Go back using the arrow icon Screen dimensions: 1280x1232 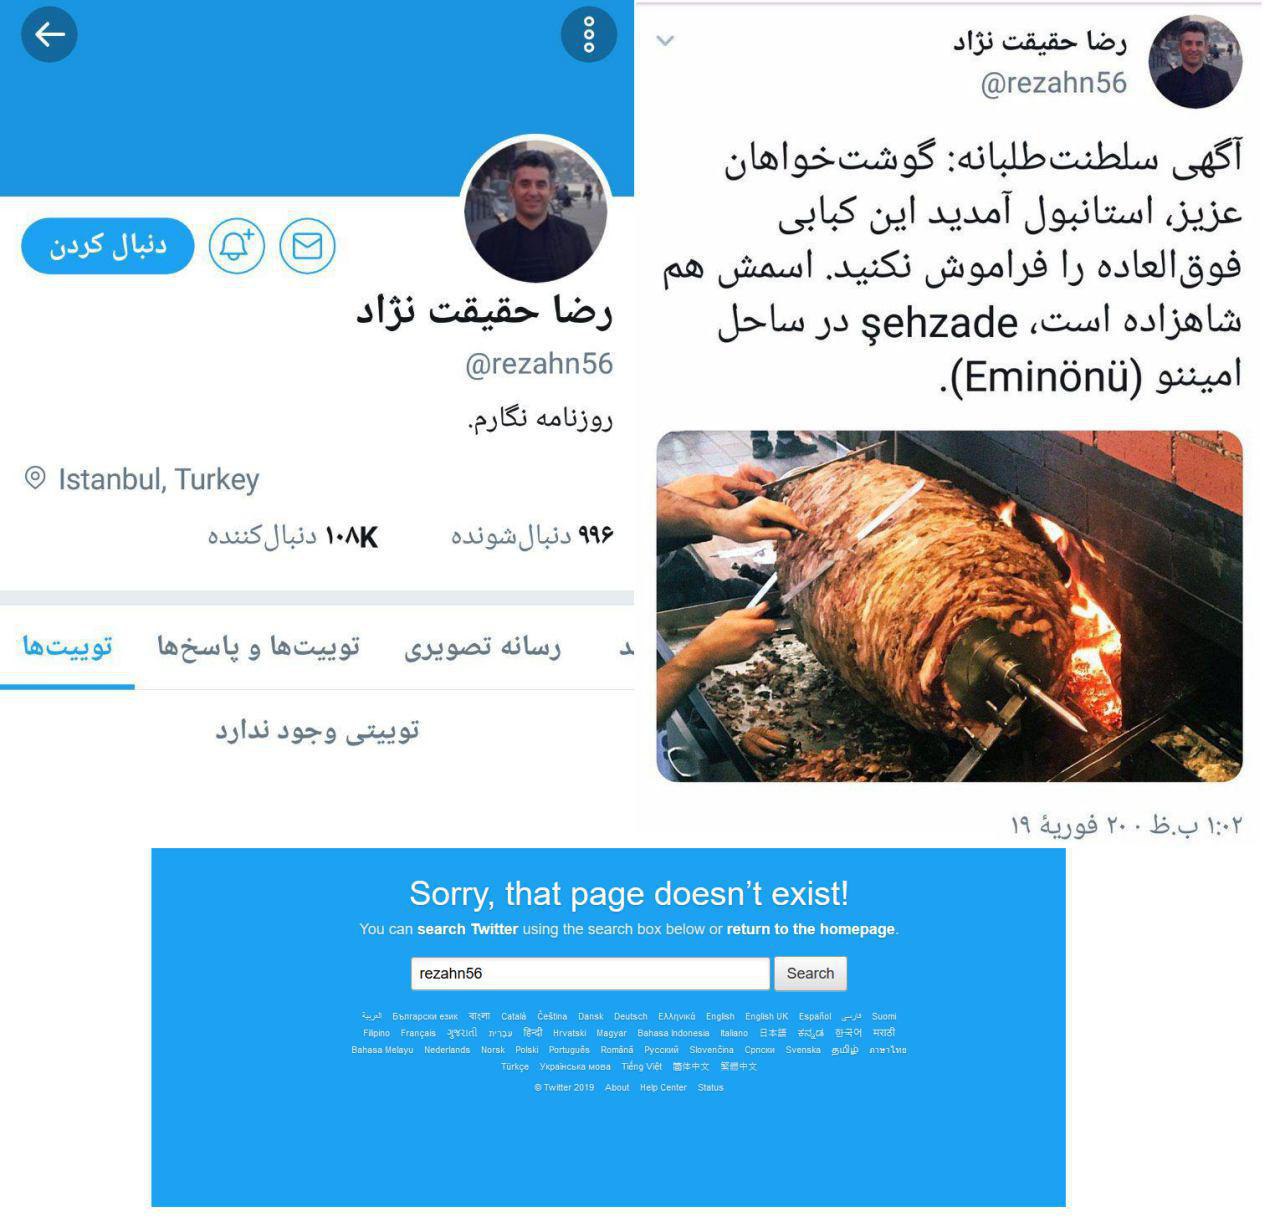click(49, 35)
